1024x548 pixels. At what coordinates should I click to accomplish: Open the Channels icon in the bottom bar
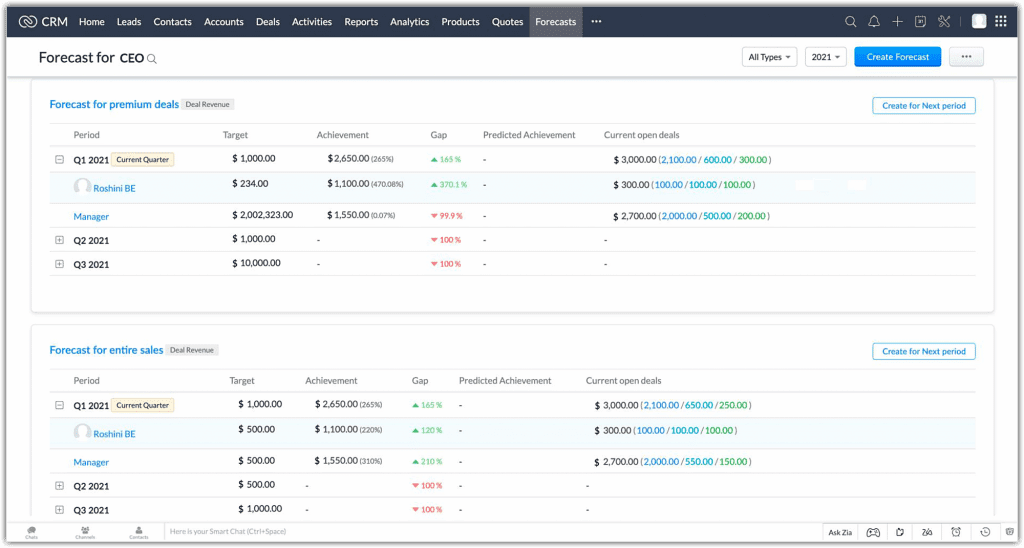click(85, 532)
